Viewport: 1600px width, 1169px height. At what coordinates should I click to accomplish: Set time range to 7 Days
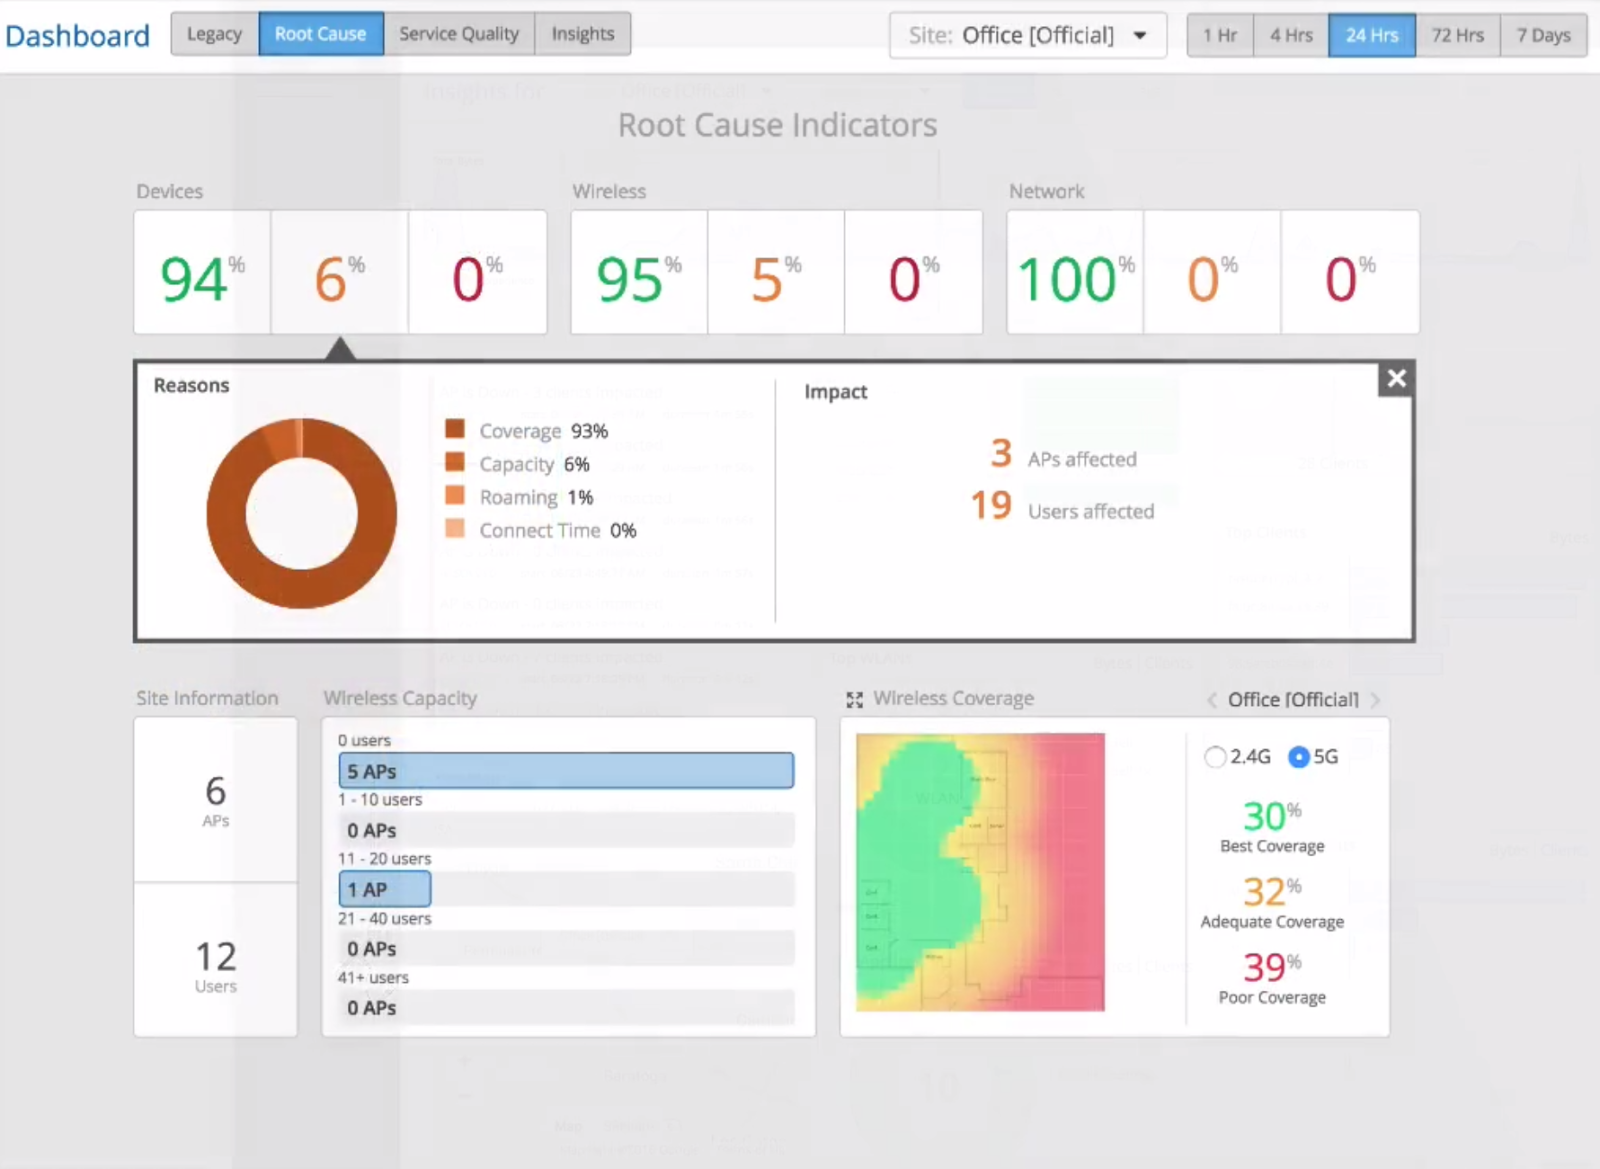coord(1543,35)
